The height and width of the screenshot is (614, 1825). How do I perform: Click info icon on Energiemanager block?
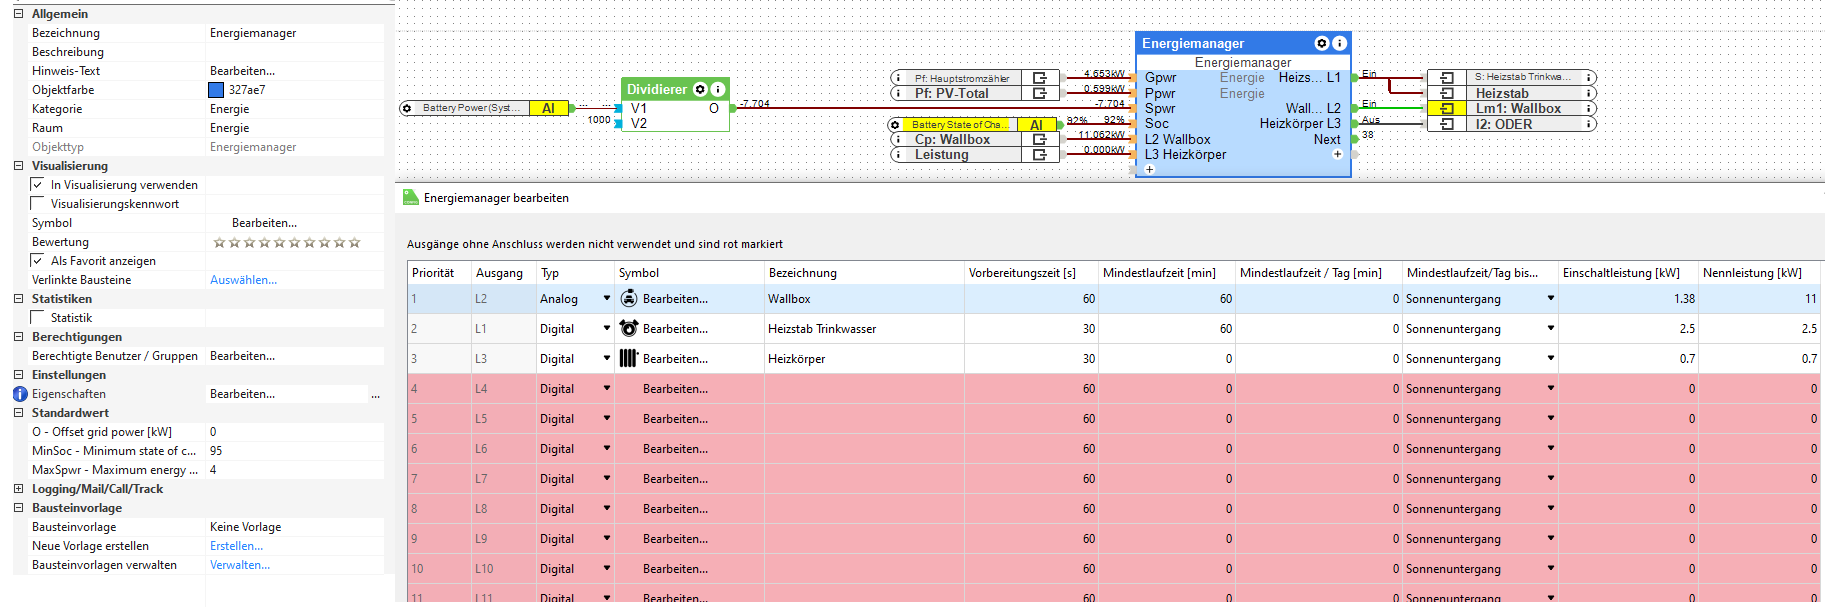click(x=1339, y=44)
